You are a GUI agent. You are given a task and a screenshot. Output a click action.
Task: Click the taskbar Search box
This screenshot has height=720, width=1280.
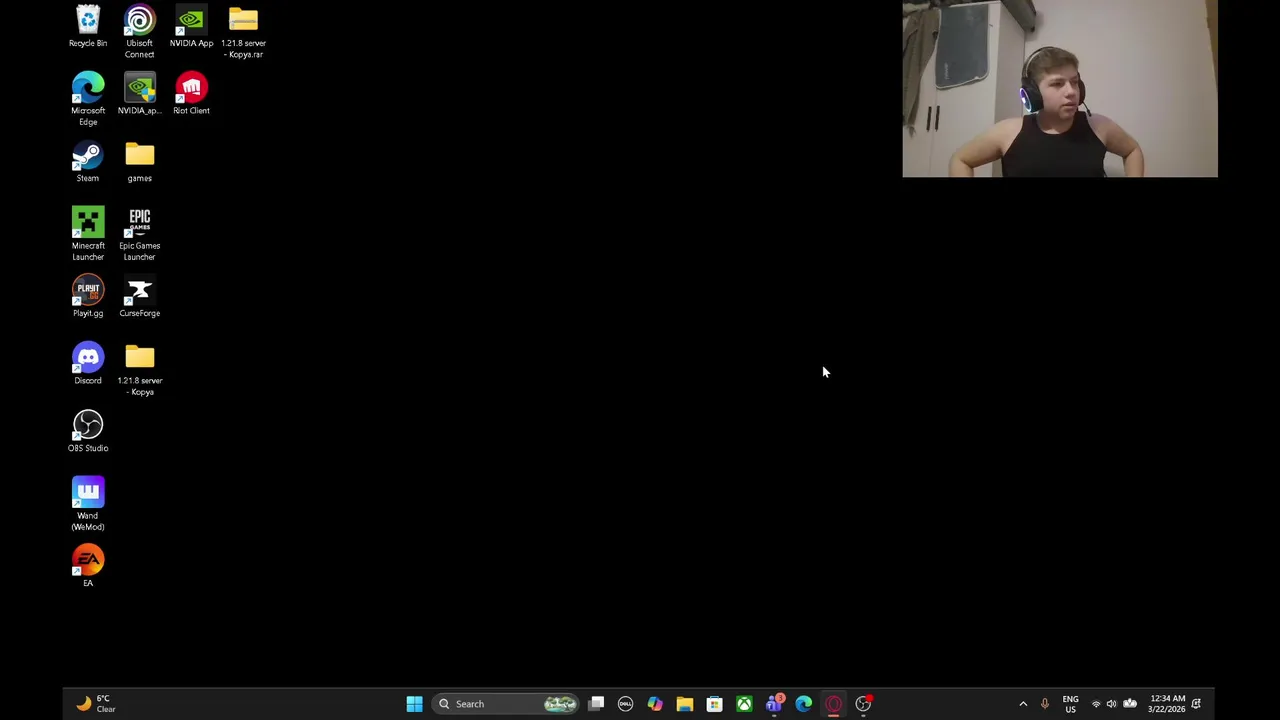click(507, 704)
